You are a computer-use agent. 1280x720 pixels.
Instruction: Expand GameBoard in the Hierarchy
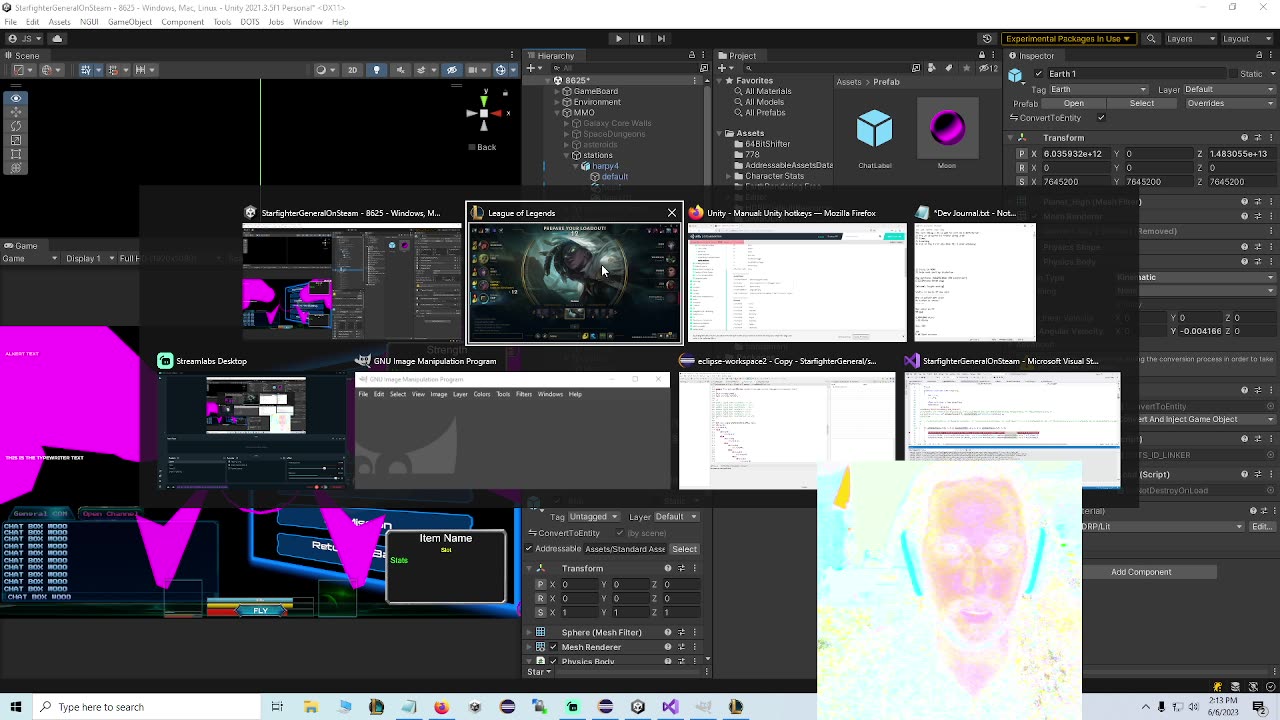coord(557,91)
